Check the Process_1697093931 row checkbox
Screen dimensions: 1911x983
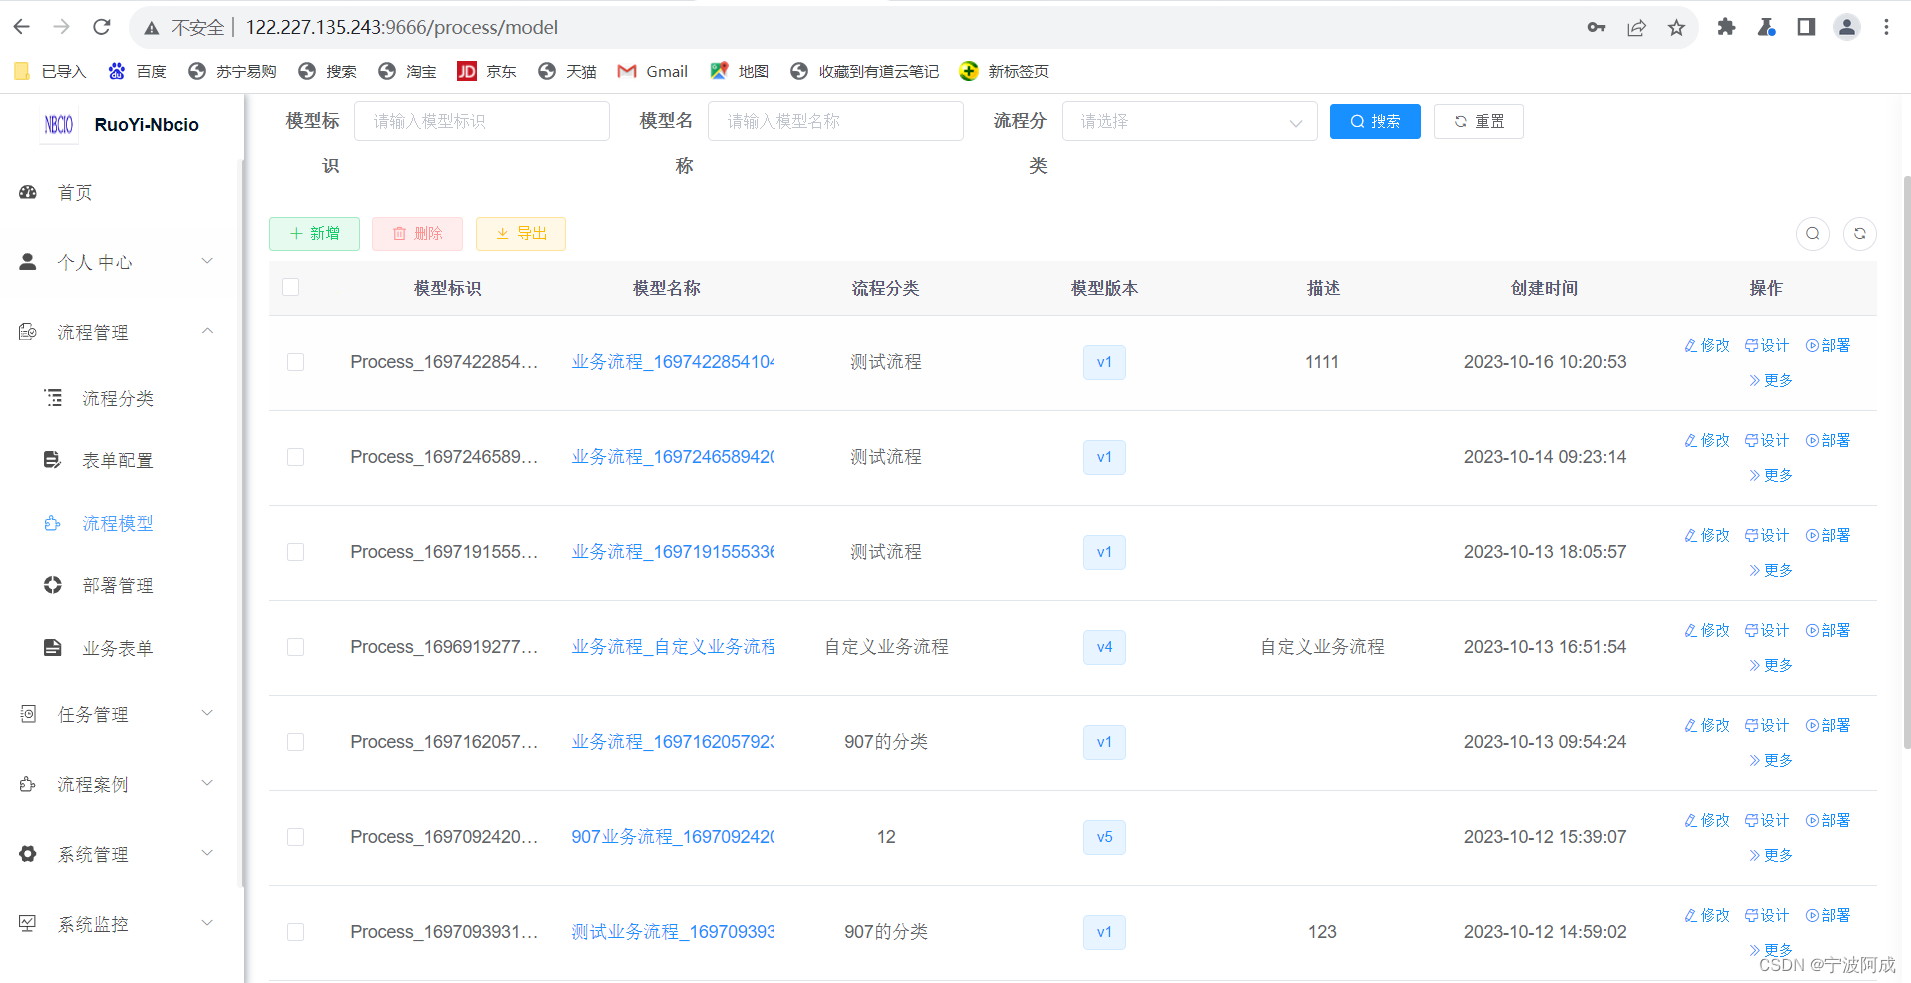point(295,932)
